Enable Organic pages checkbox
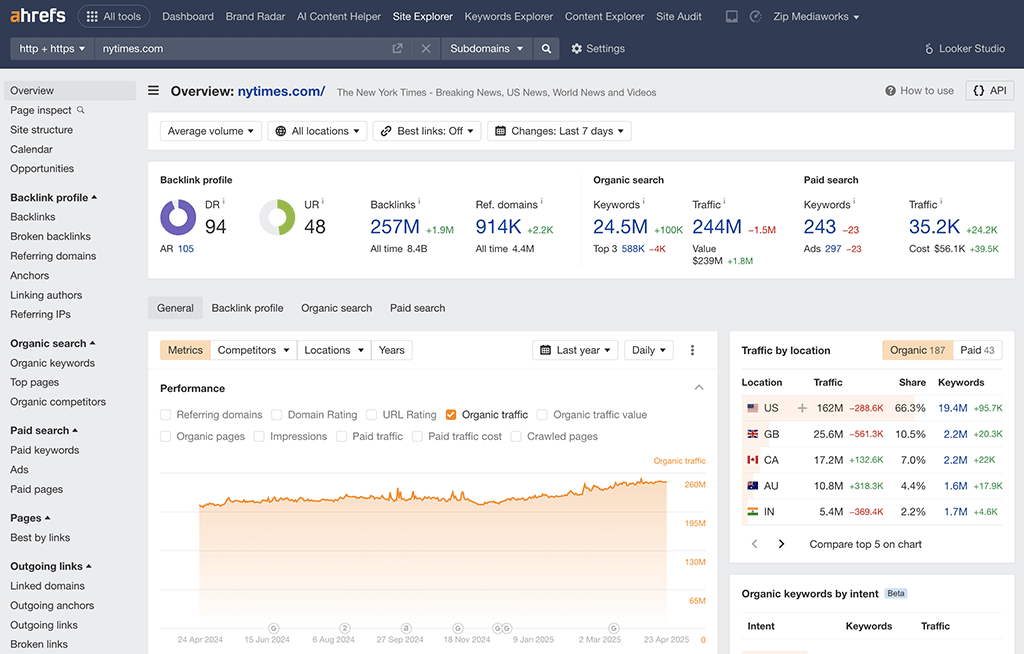 point(166,436)
